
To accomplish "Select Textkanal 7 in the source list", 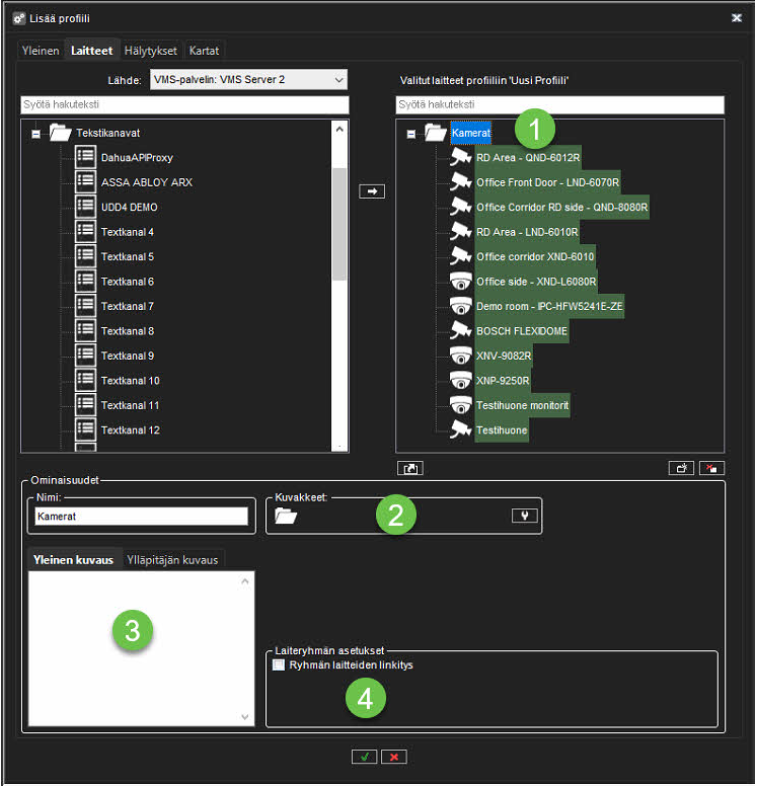I will (127, 306).
